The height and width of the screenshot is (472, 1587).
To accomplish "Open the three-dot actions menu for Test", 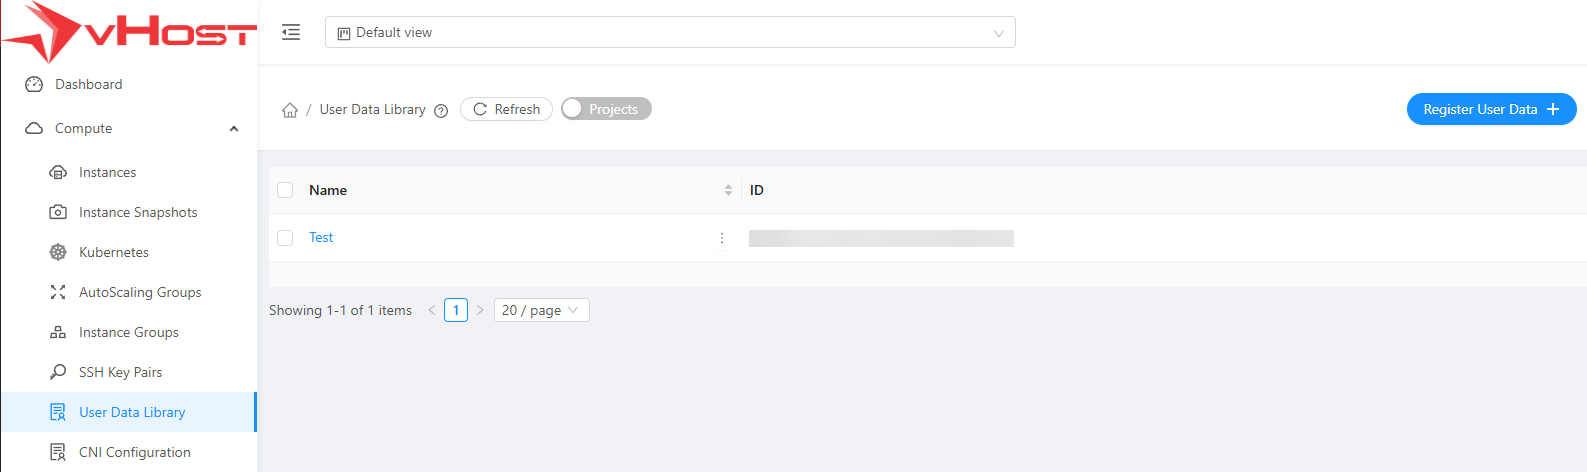I will (722, 238).
